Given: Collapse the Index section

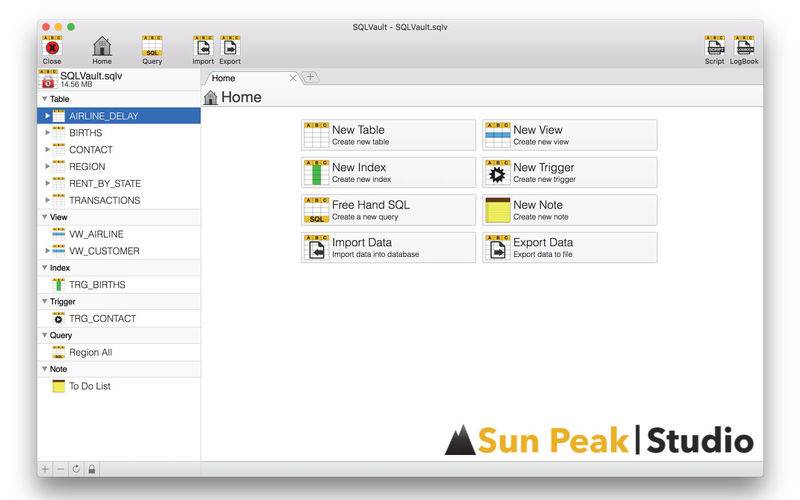Looking at the screenshot, I should (44, 267).
